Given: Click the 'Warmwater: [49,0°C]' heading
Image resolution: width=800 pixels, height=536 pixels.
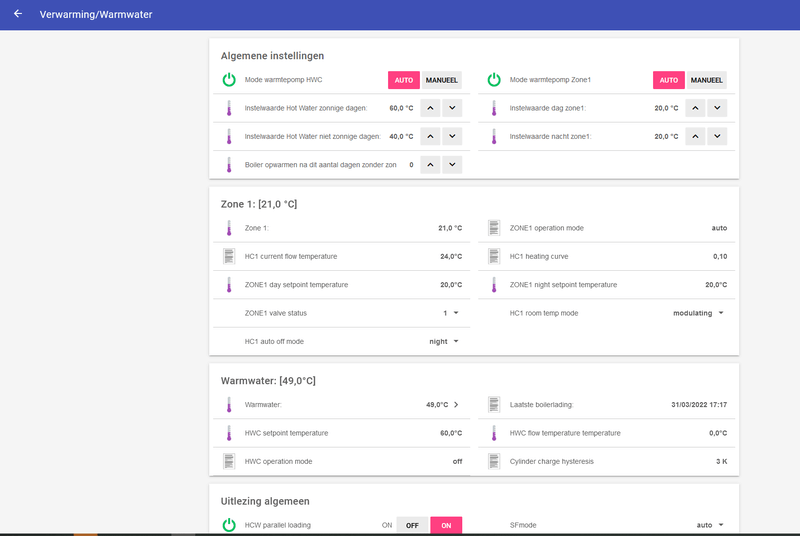Looking at the screenshot, I should pos(268,380).
